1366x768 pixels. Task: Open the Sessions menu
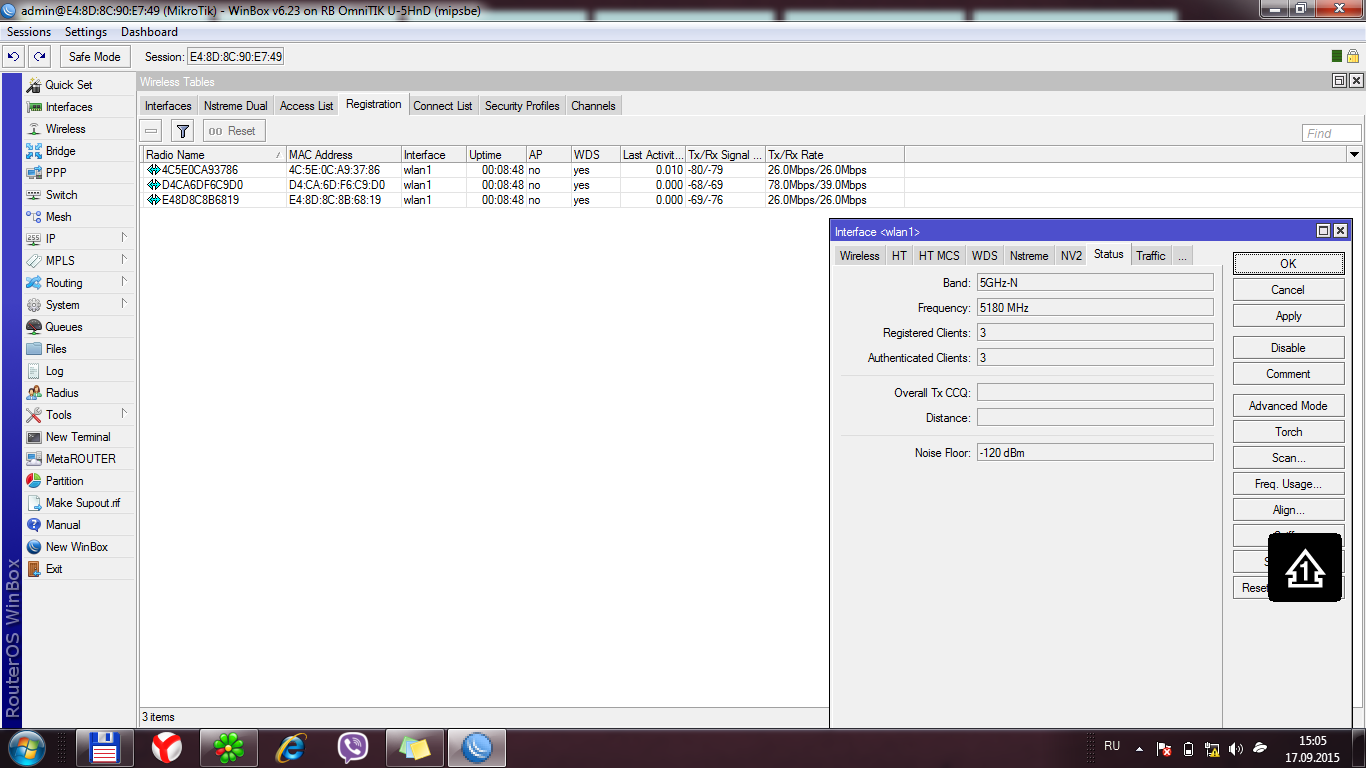[x=29, y=32]
